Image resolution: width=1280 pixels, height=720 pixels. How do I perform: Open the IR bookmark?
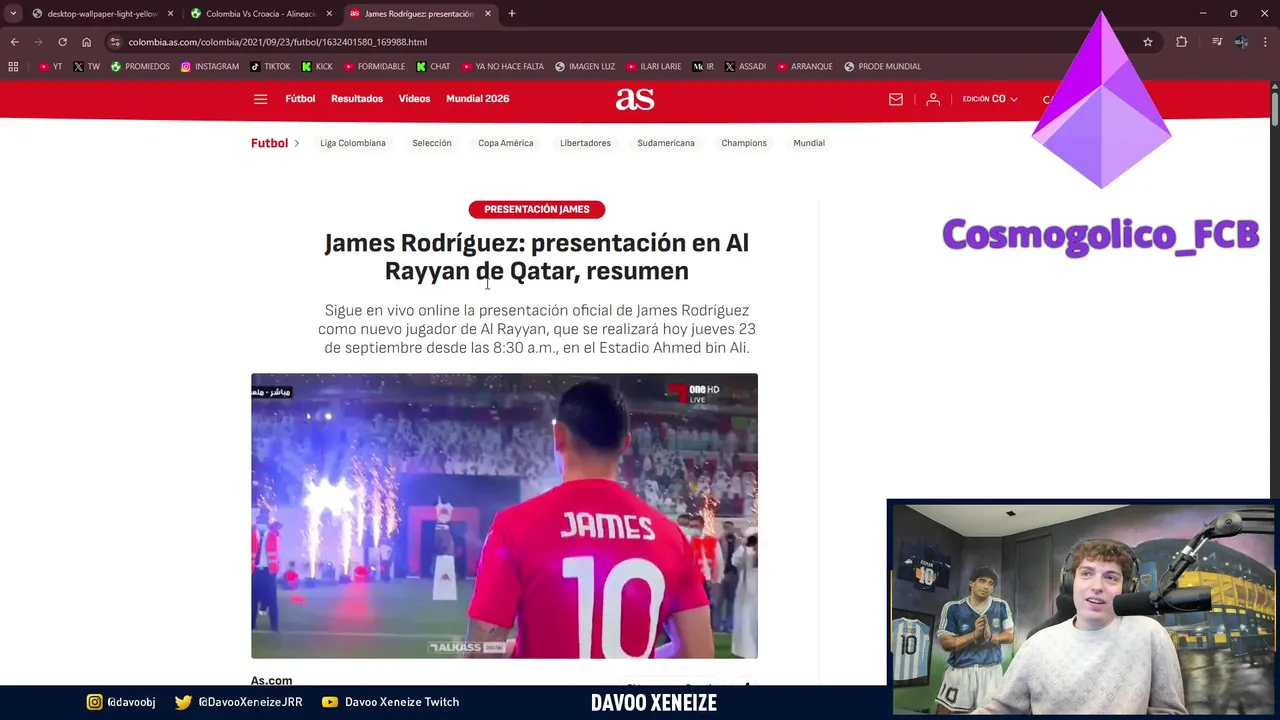(x=704, y=67)
